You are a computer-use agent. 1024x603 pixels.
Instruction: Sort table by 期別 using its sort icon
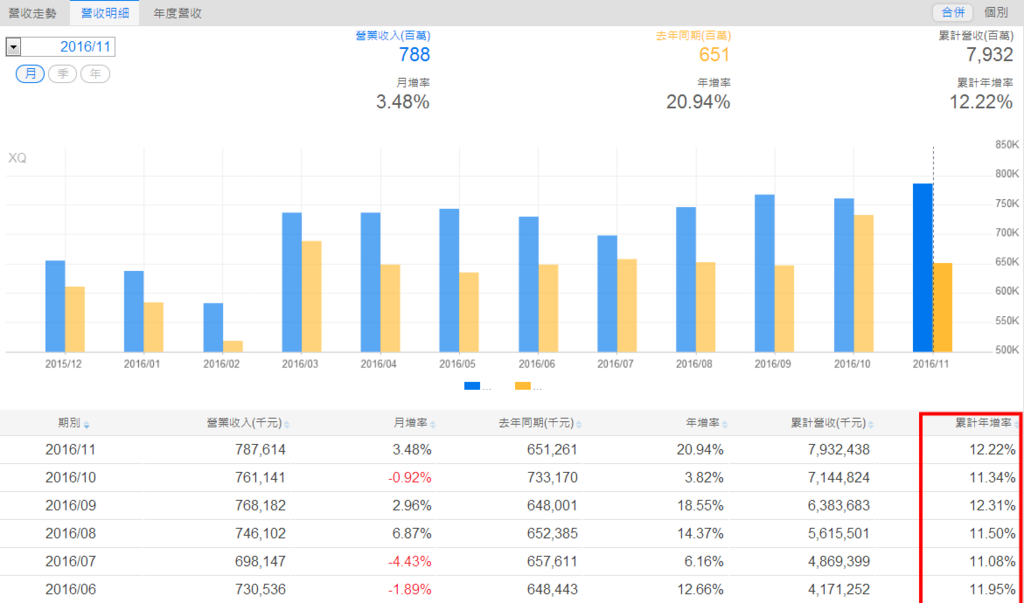pos(86,425)
